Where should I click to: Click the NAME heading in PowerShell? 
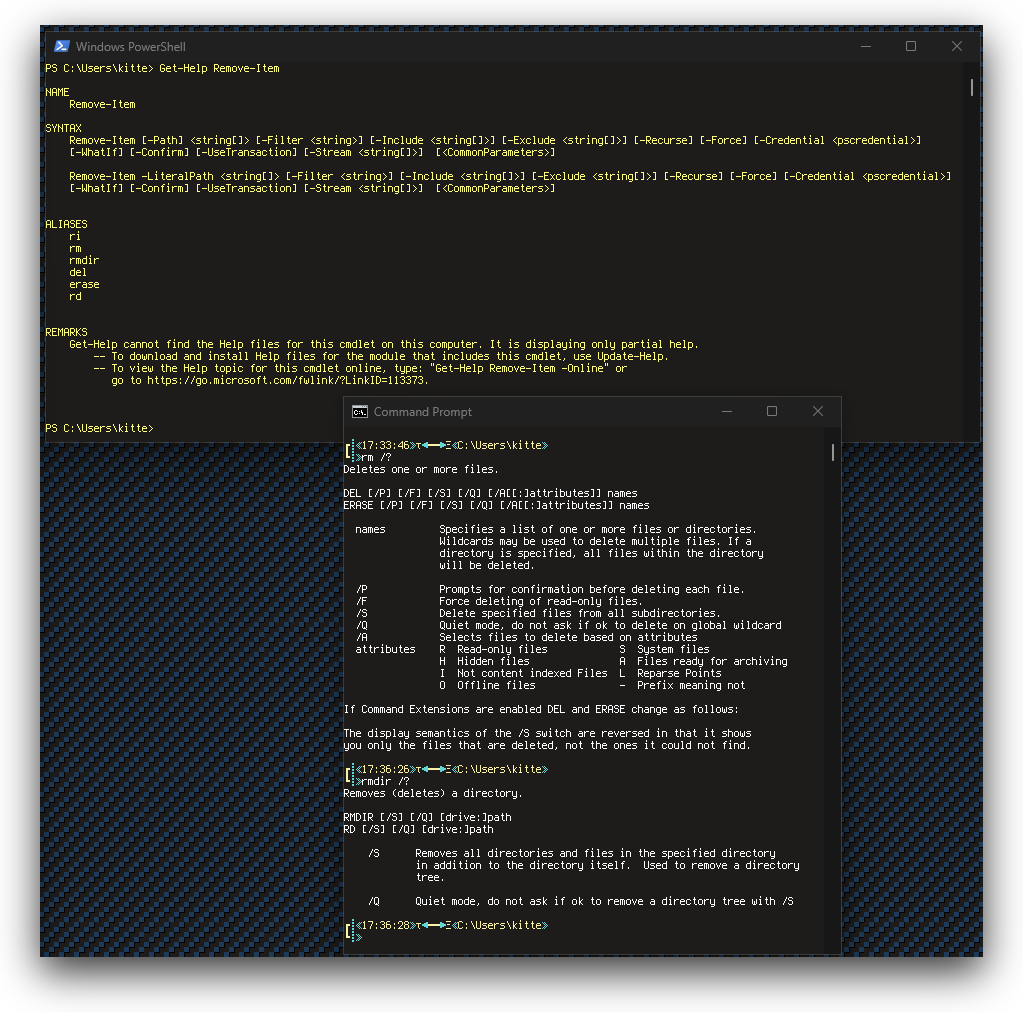(57, 92)
